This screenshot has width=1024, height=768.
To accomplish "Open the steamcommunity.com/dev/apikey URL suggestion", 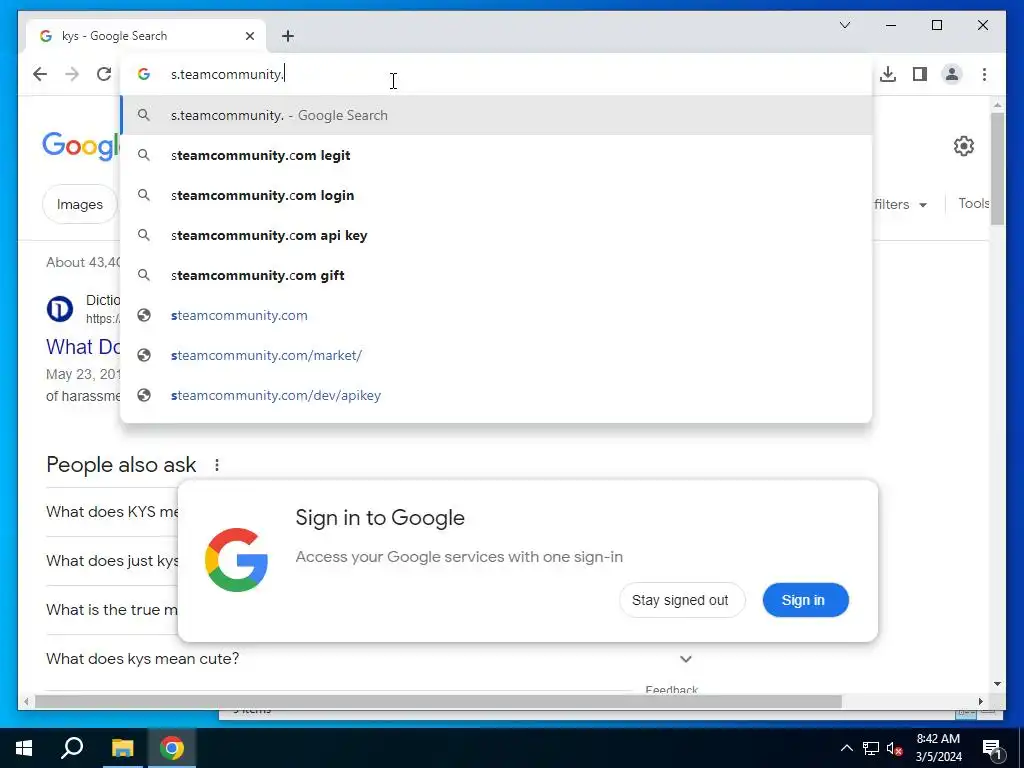I will click(496, 395).
